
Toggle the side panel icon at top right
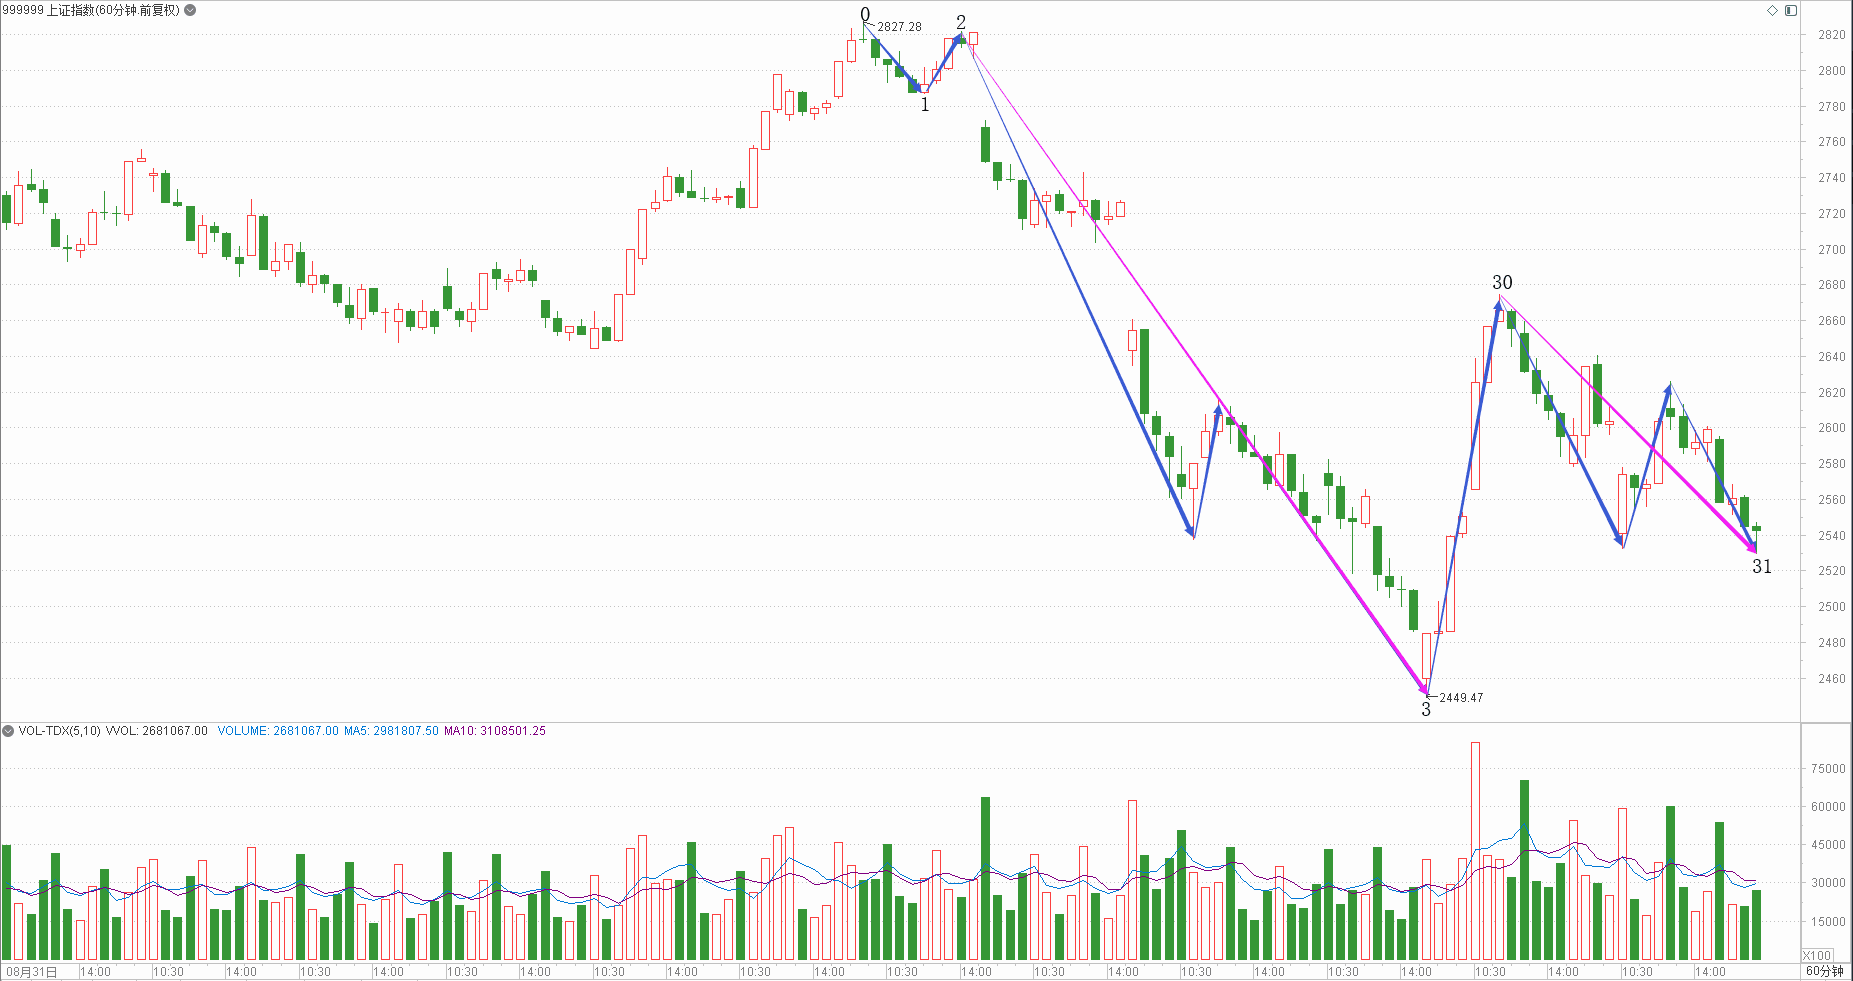(1791, 10)
